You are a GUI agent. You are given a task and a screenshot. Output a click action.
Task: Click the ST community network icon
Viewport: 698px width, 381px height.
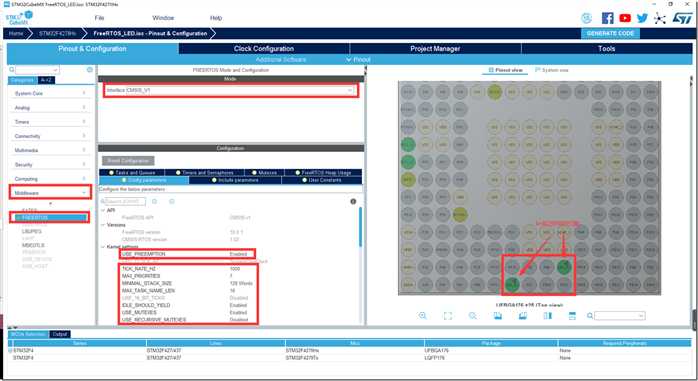coord(660,18)
